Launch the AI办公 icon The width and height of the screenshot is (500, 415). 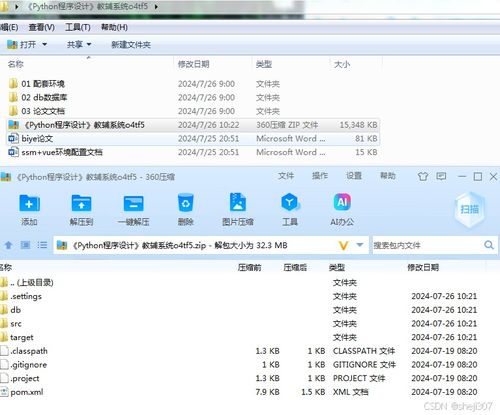(342, 202)
